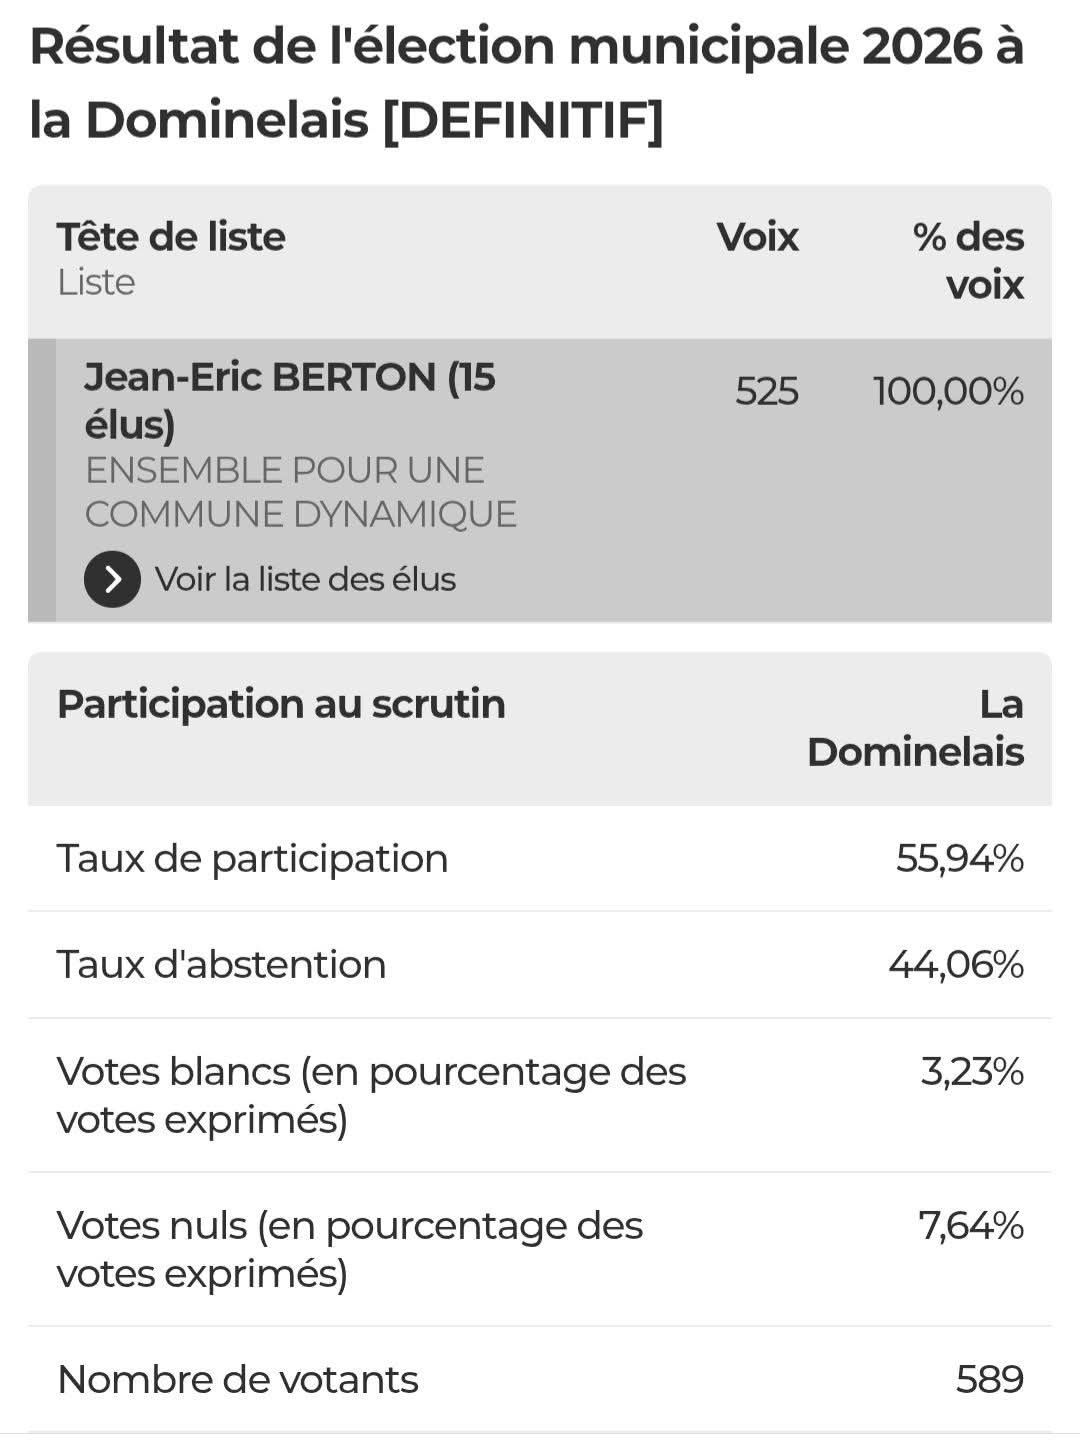This screenshot has height=1441, width=1080.
Task: Click the grey color bar beside BERTON
Action: (x=42, y=480)
